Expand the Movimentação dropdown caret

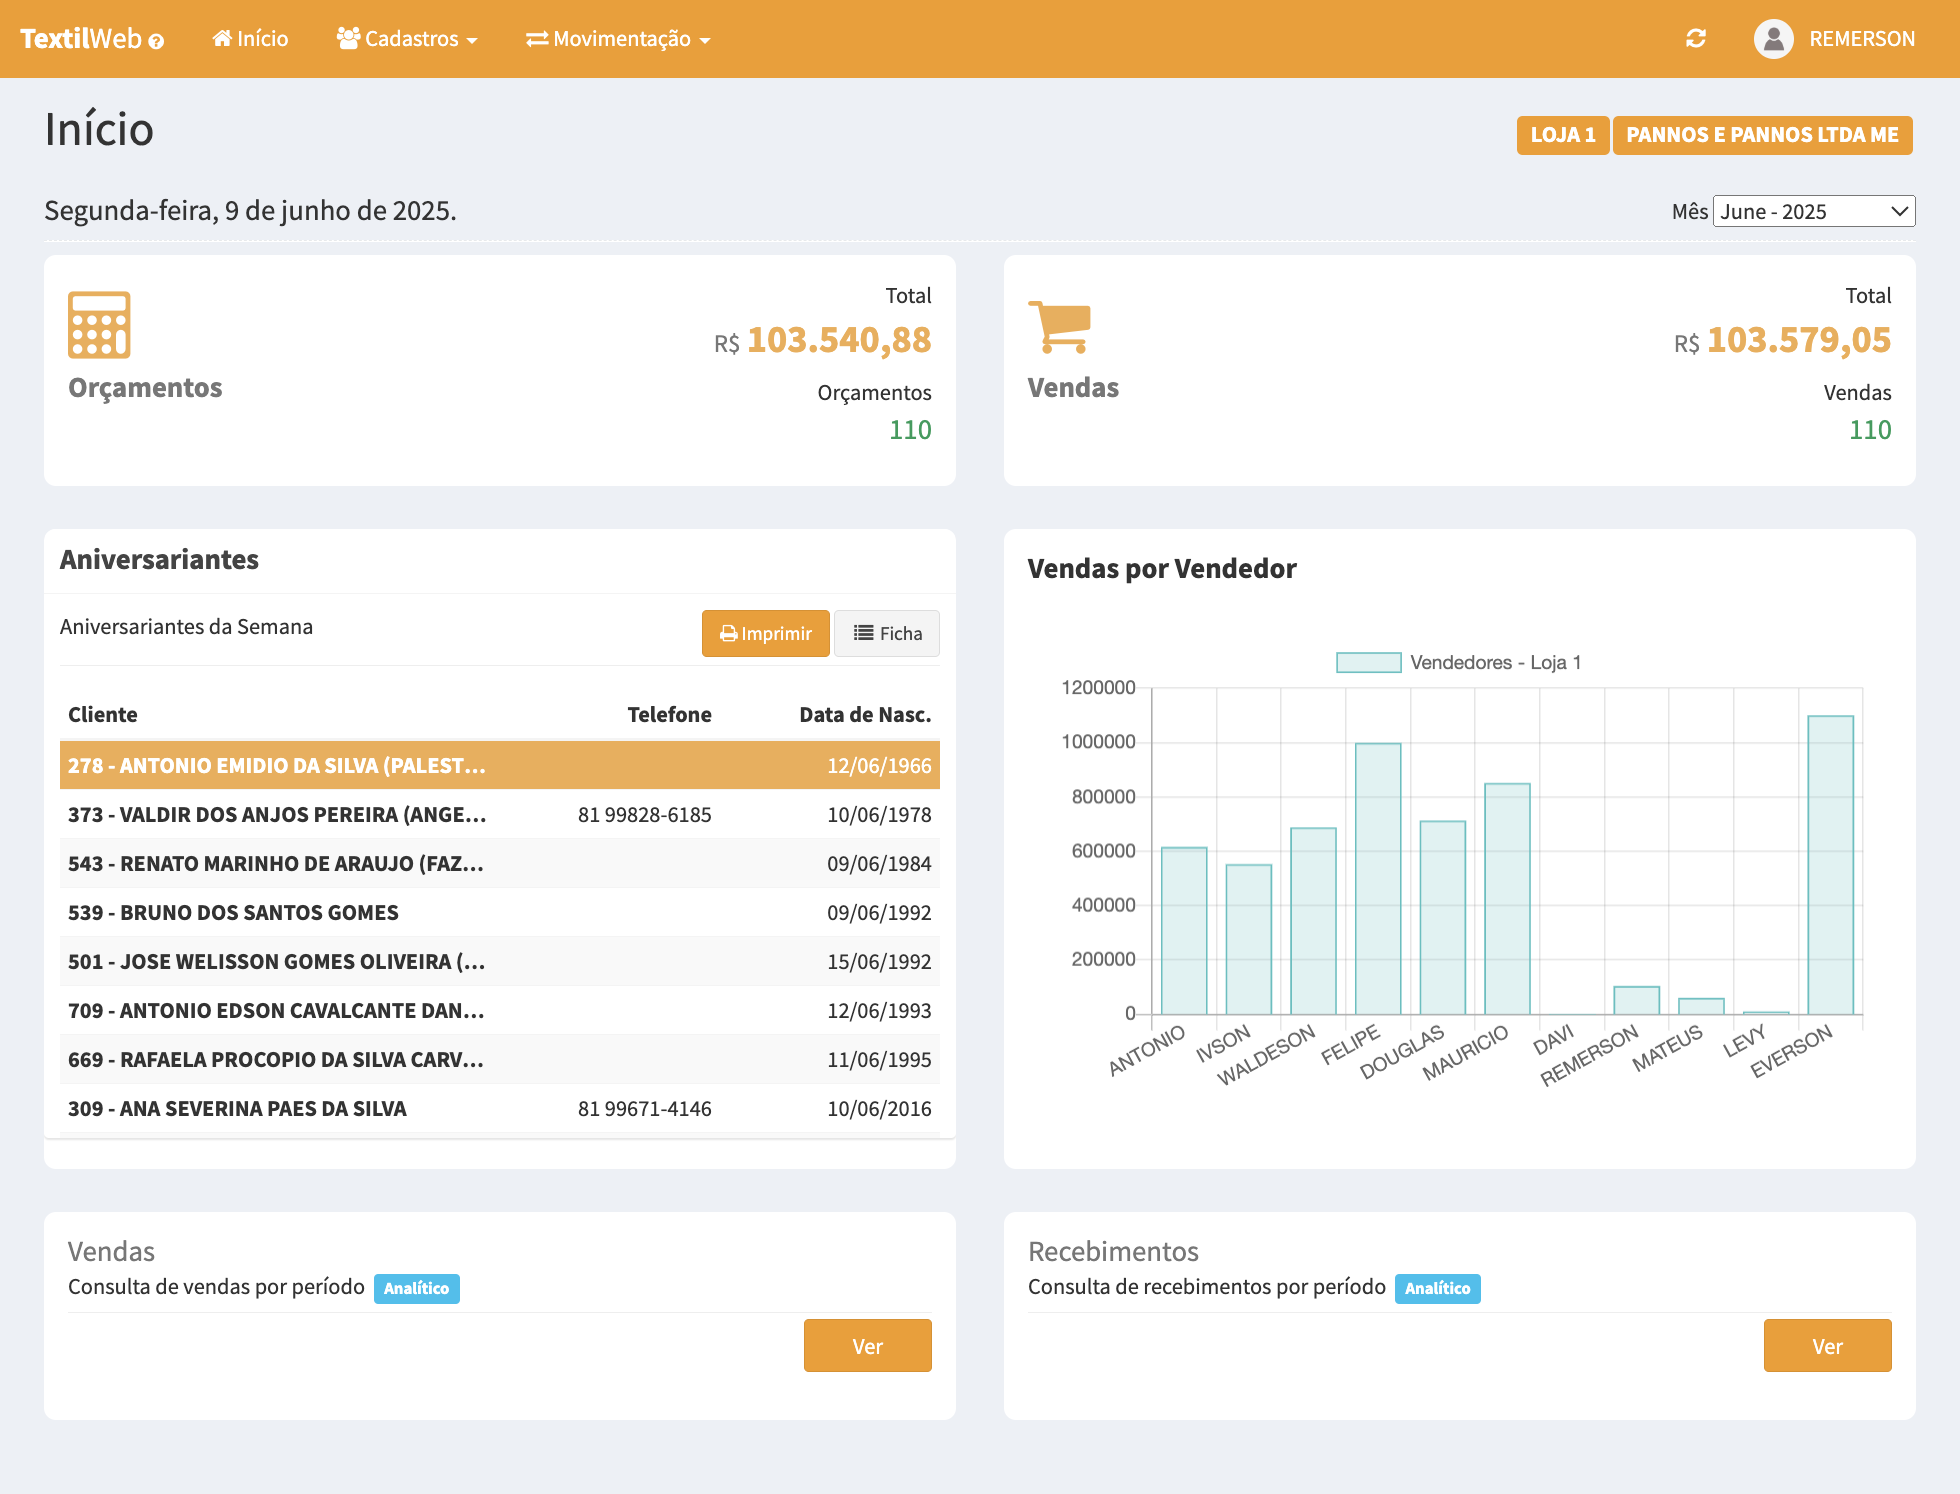[705, 41]
